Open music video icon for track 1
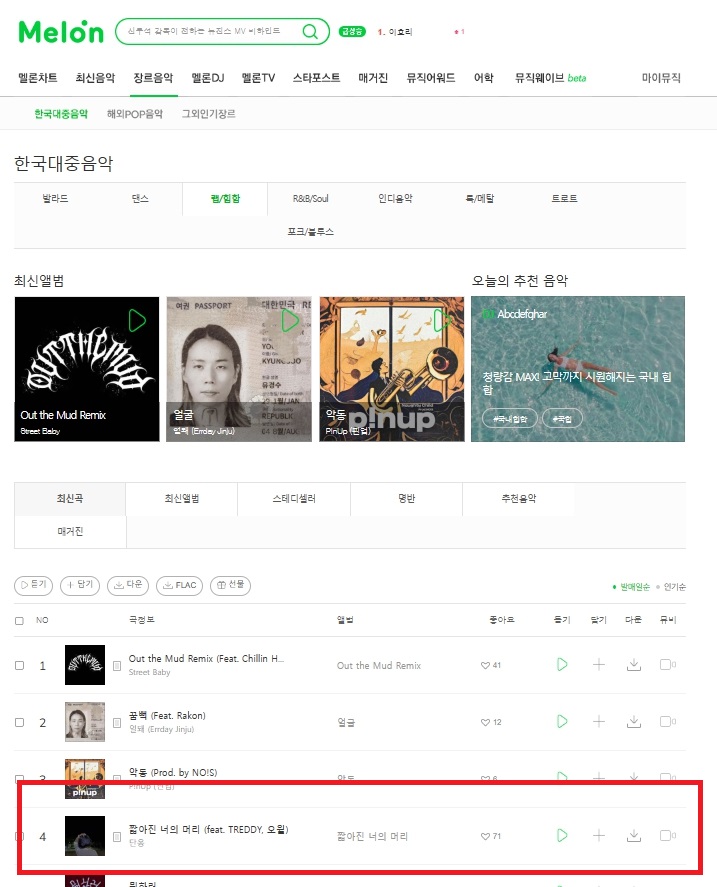The image size is (717, 887). pyautogui.click(x=668, y=665)
